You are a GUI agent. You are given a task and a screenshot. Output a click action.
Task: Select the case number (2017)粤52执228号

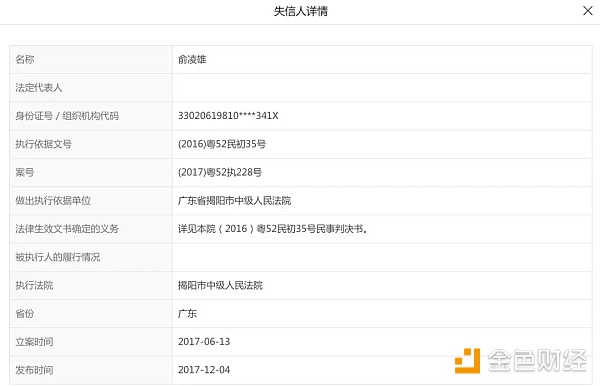[x=220, y=172]
